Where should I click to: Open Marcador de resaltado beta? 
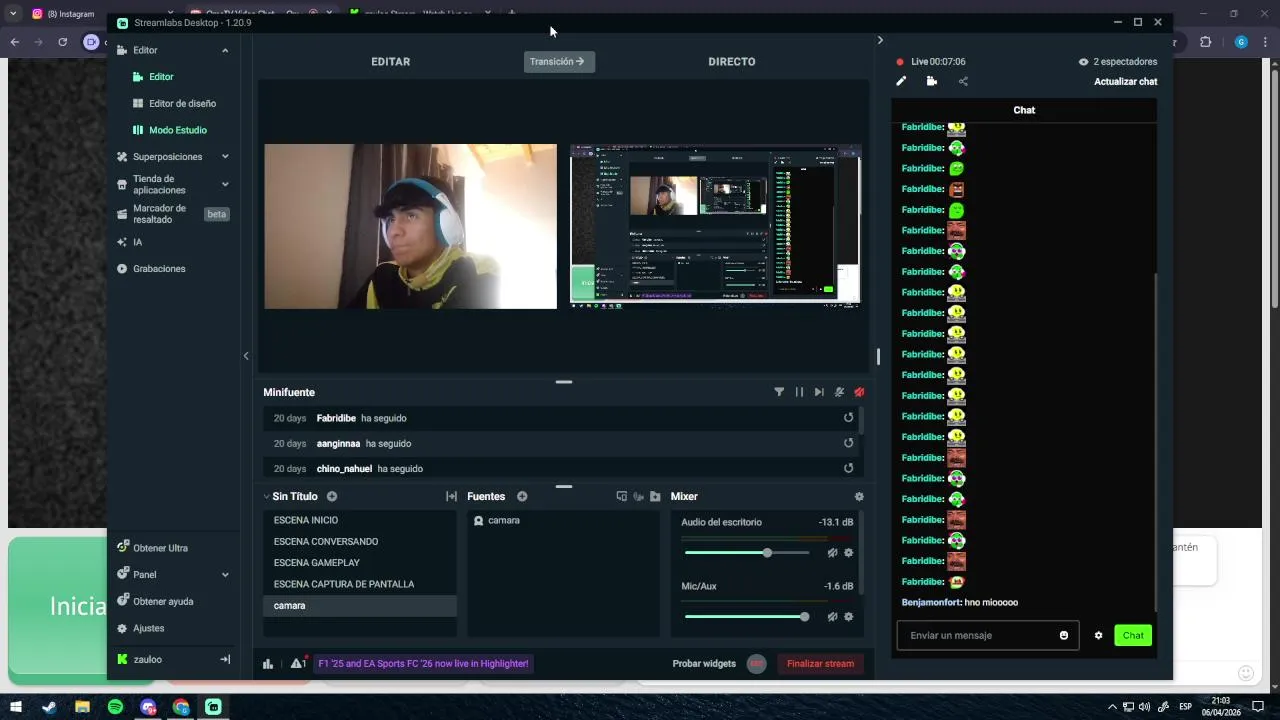coord(172,214)
